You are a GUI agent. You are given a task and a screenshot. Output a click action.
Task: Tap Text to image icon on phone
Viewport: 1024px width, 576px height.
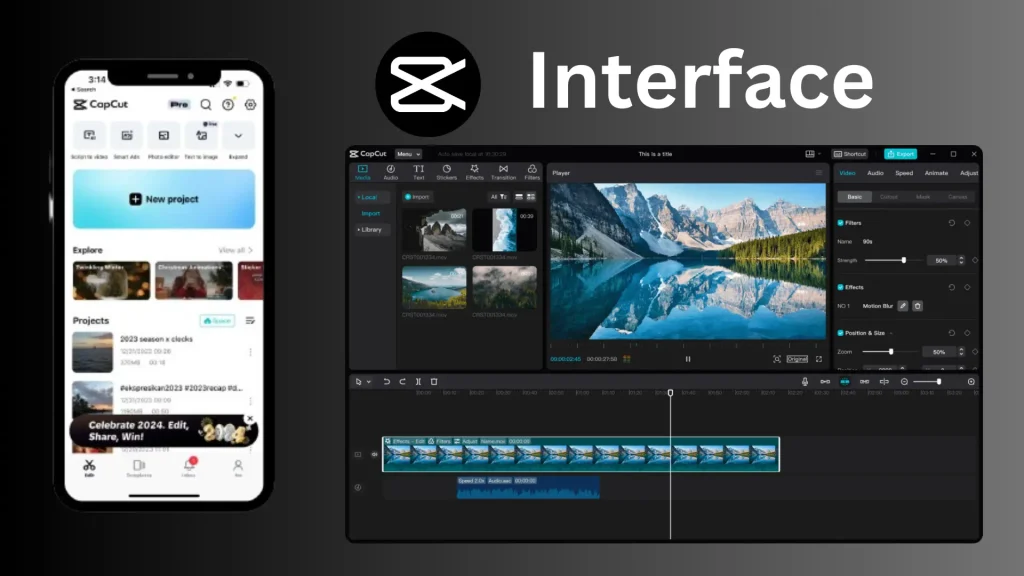[x=201, y=135]
